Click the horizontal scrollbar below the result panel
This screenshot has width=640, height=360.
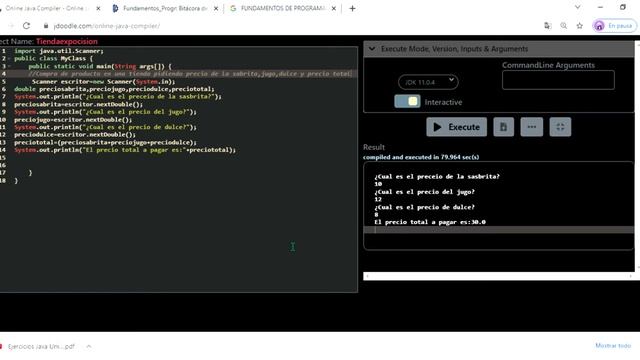point(498,276)
